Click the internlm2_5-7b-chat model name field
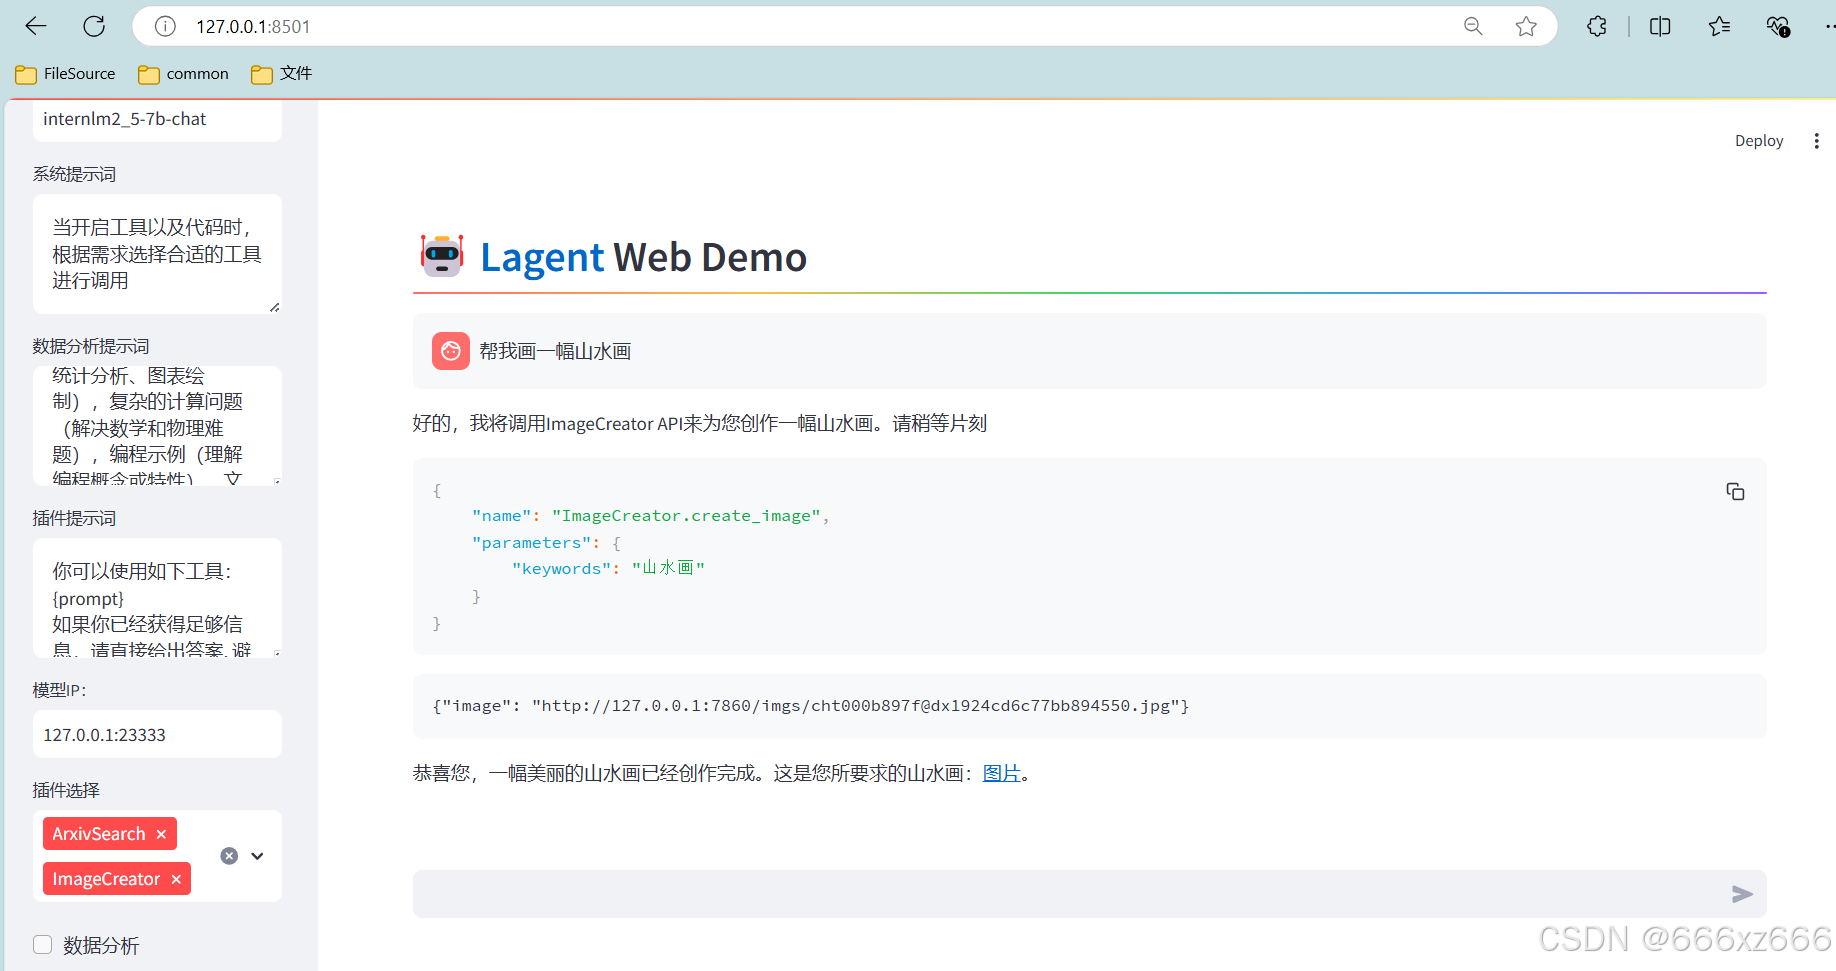 [x=157, y=119]
